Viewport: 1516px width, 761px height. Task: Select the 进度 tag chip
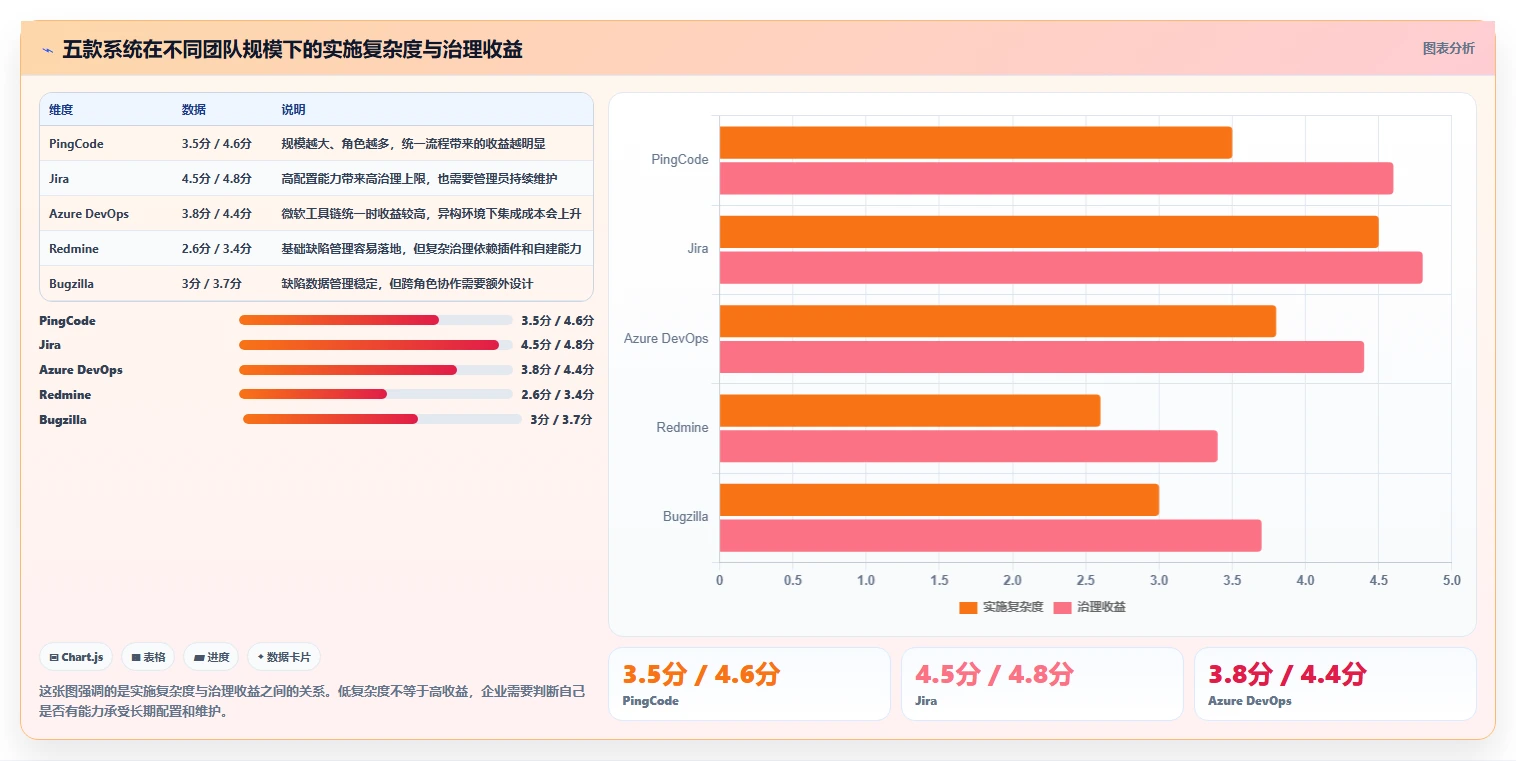click(211, 657)
